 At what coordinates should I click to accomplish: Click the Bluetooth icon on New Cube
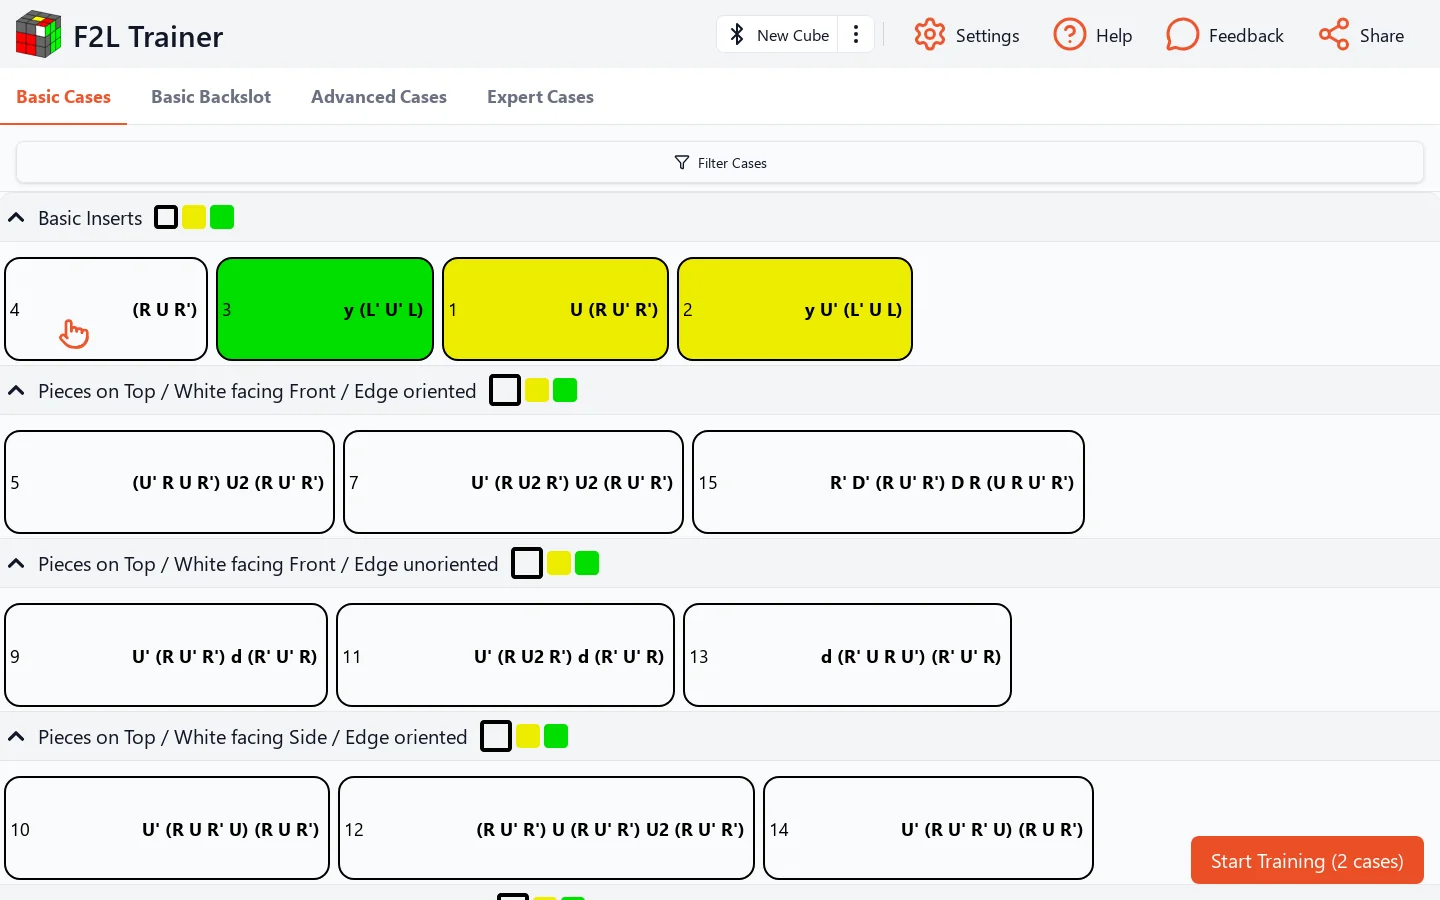[737, 35]
